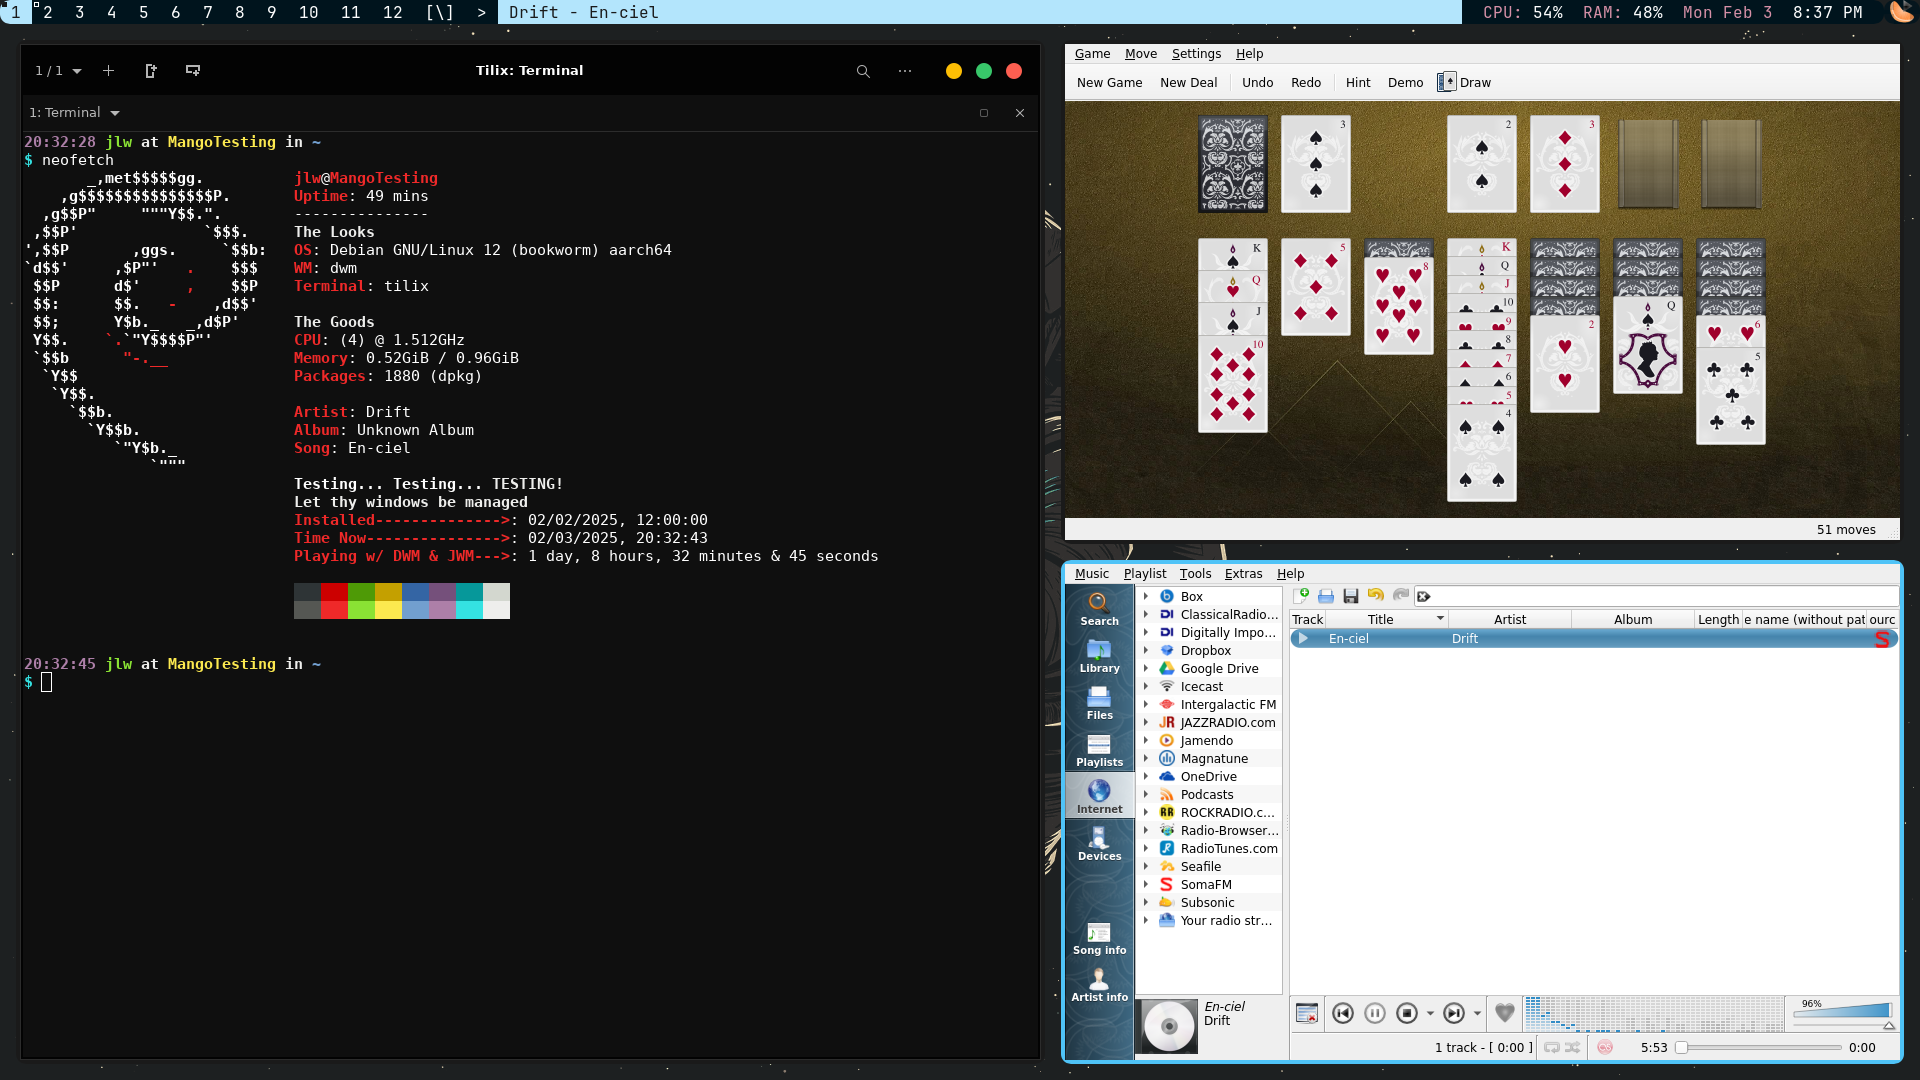This screenshot has width=1920, height=1080.
Task: Select the Internet panel in Clementine sidebar
Action: point(1099,797)
